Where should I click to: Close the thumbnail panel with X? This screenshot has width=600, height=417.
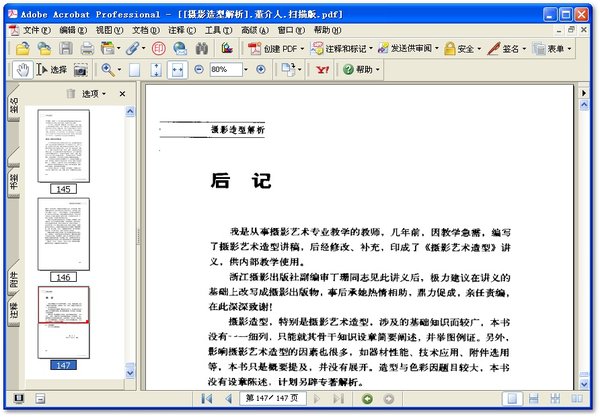pyautogui.click(x=122, y=94)
